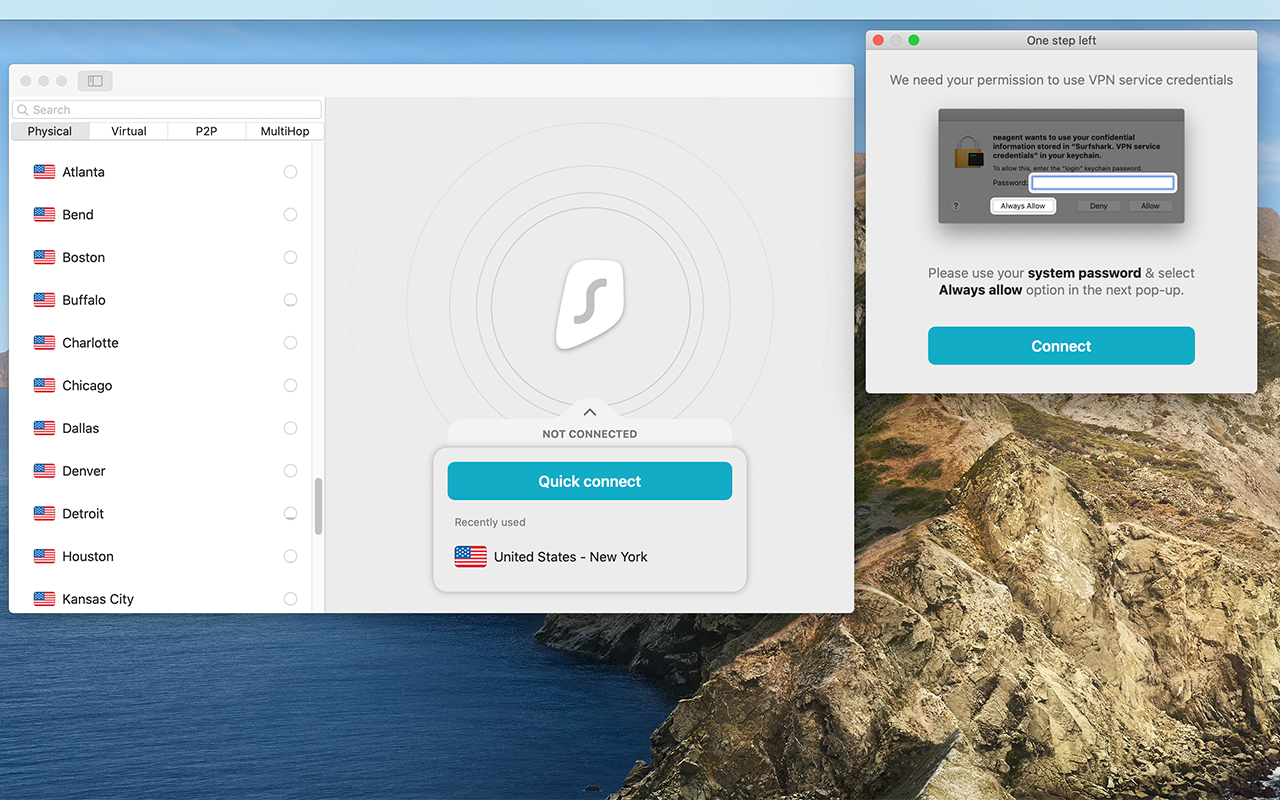Viewport: 1280px width, 800px height.
Task: Click the Bend location name
Action: pos(78,215)
